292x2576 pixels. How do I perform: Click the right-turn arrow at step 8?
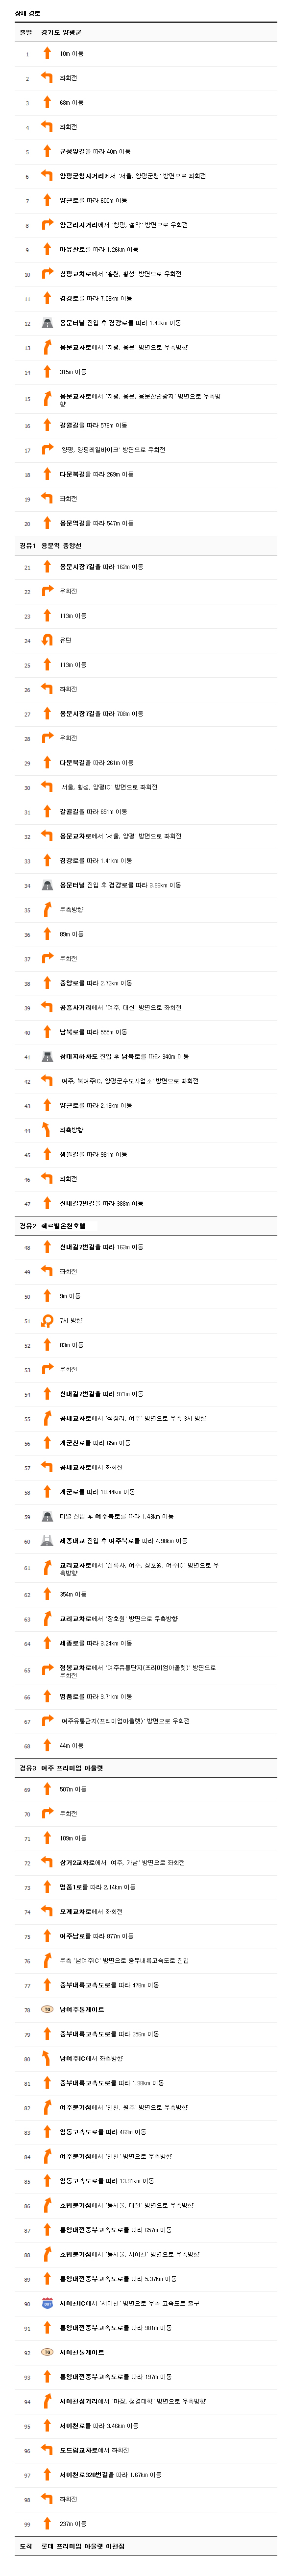(47, 225)
